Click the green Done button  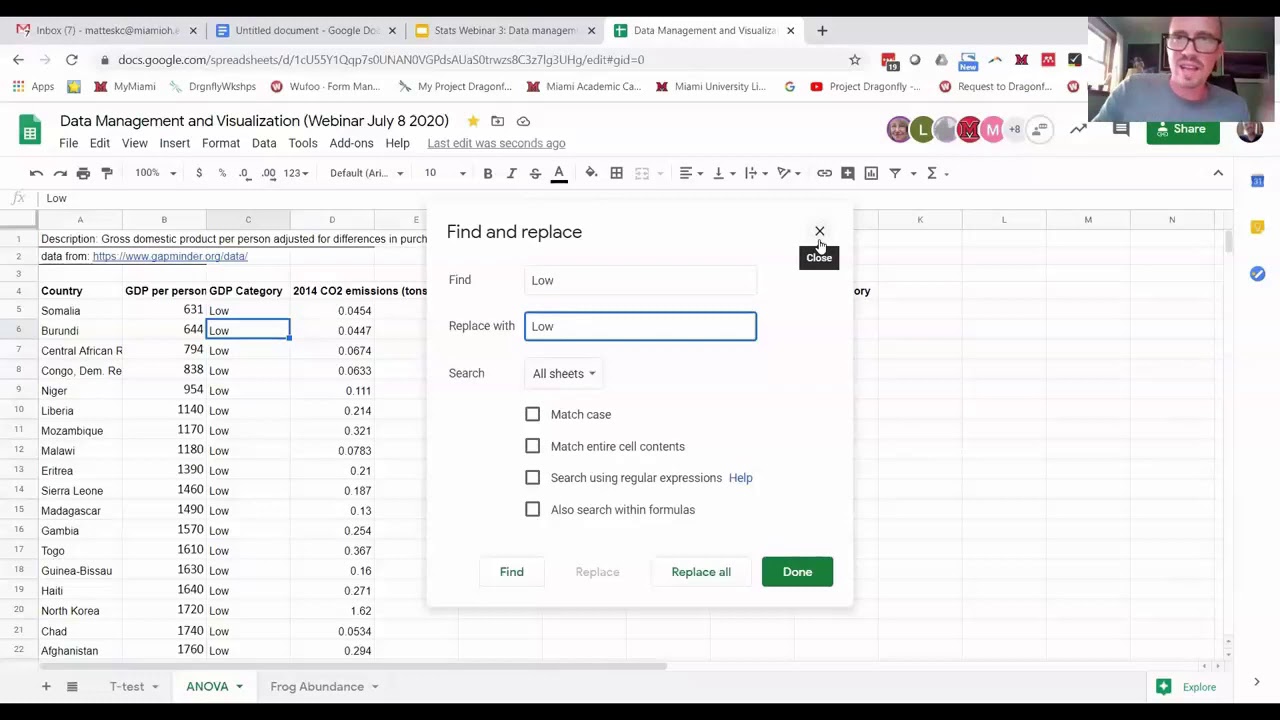pos(797,572)
